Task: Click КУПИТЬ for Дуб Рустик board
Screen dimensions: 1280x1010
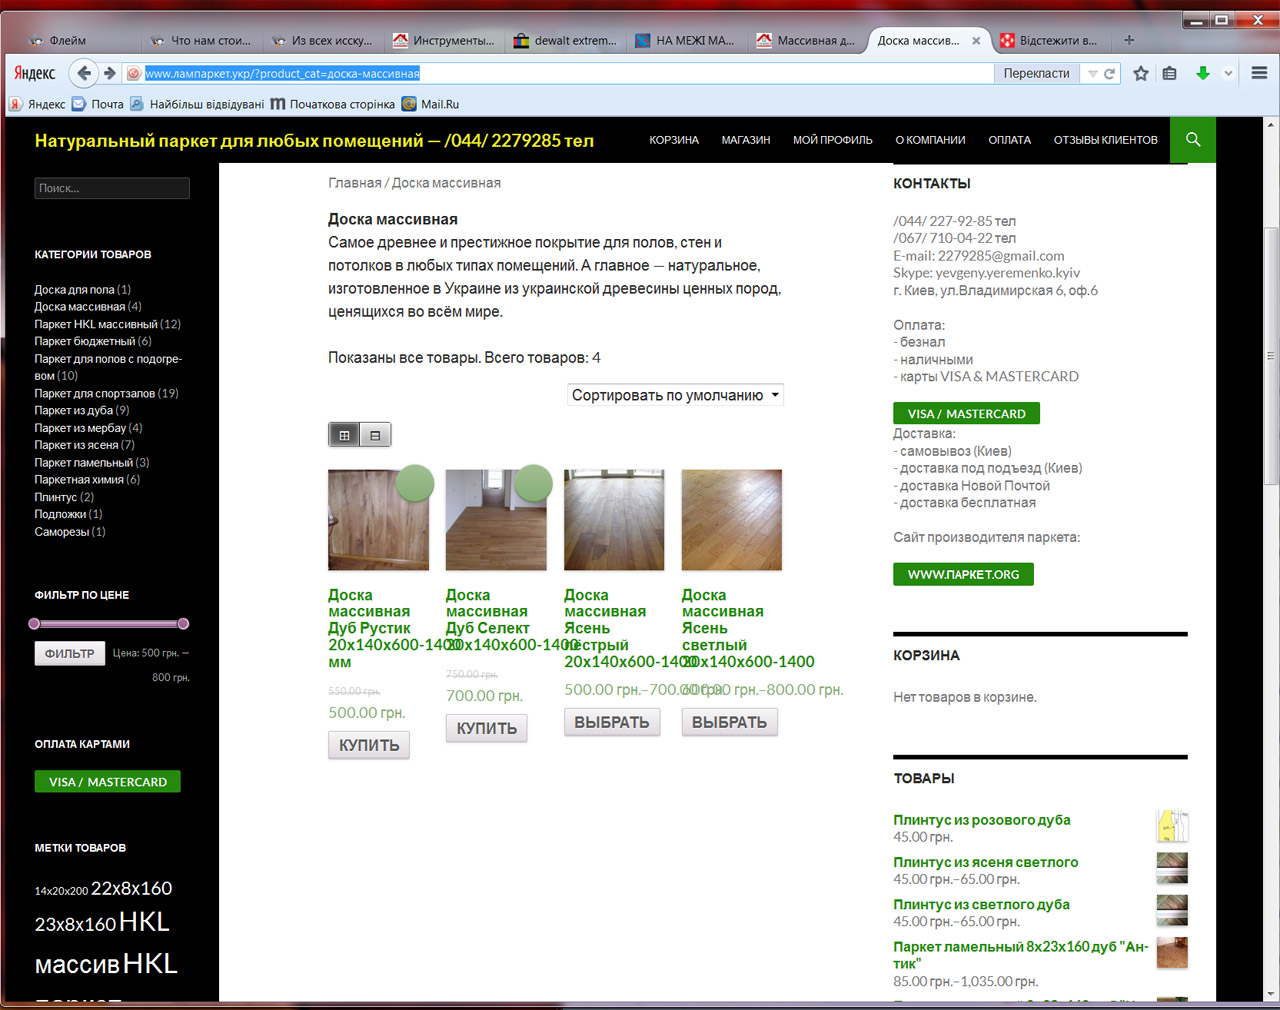Action: [369, 745]
